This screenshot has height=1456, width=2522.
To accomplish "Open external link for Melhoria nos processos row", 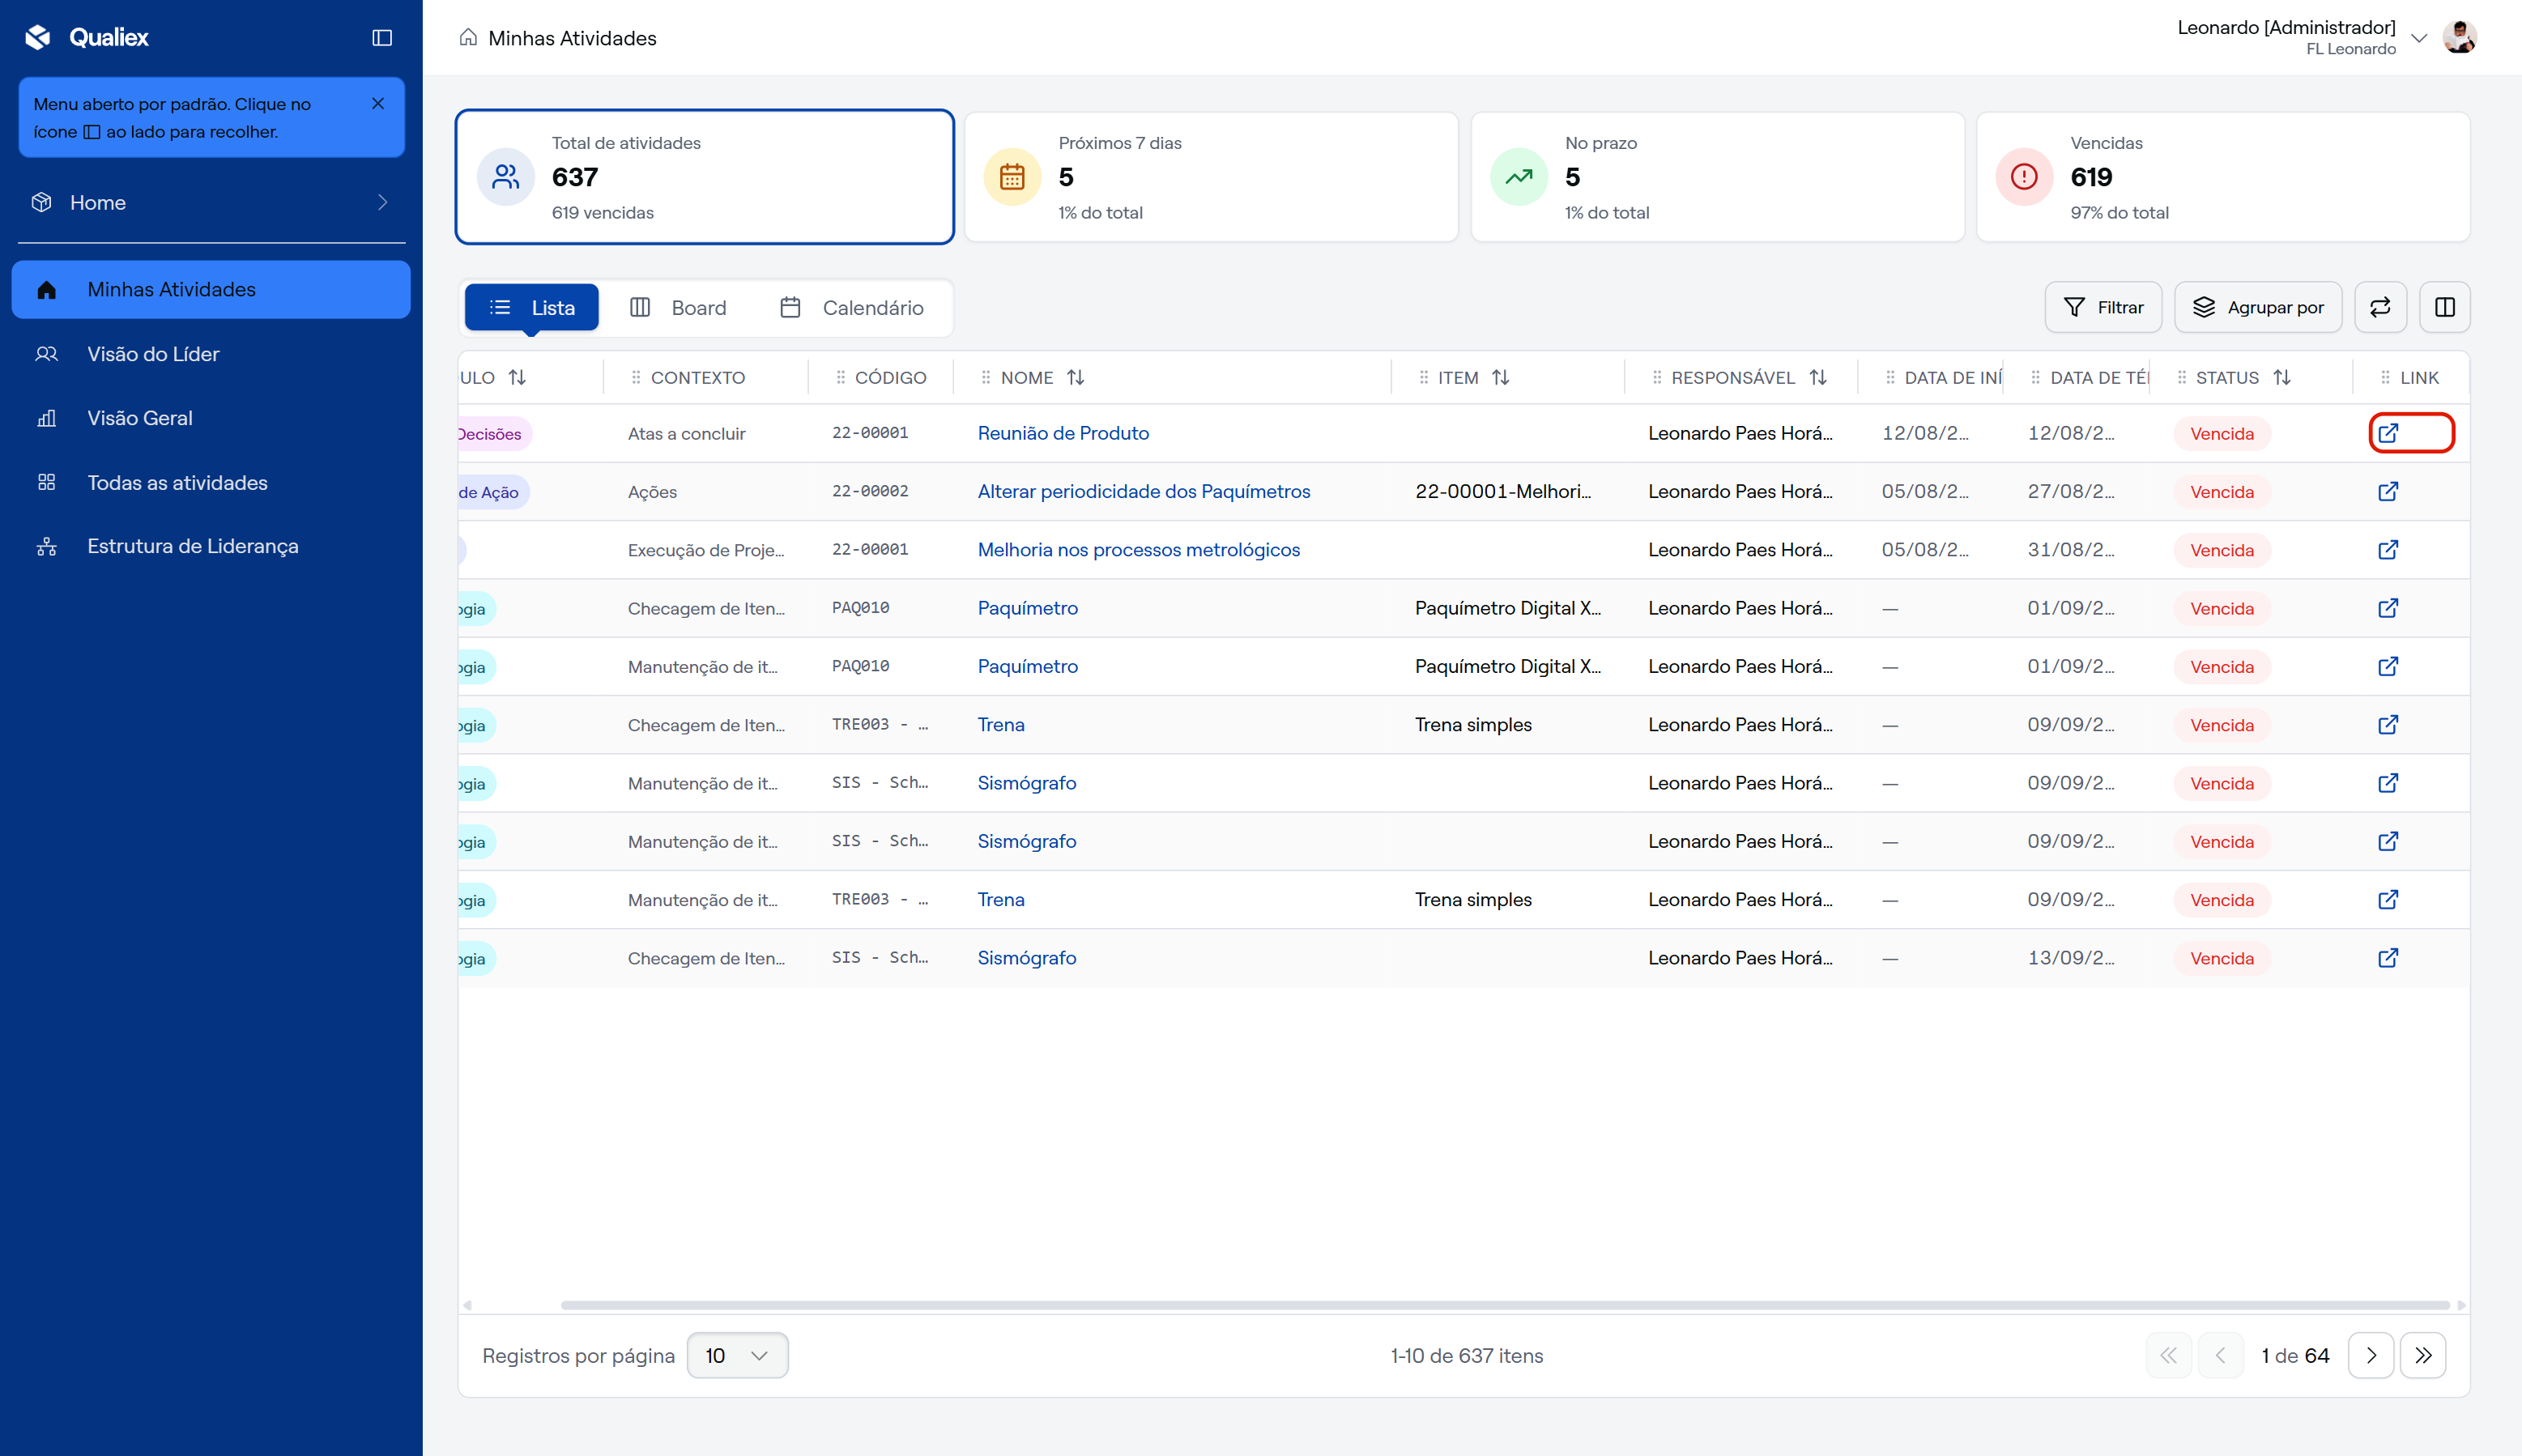I will click(x=2388, y=550).
